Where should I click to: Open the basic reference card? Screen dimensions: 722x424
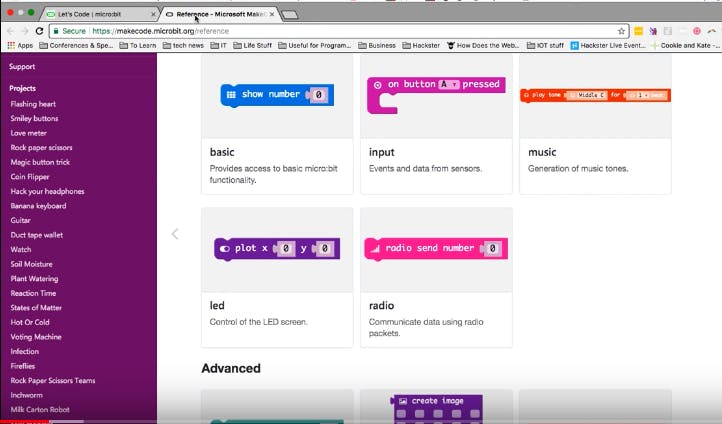coord(277,124)
